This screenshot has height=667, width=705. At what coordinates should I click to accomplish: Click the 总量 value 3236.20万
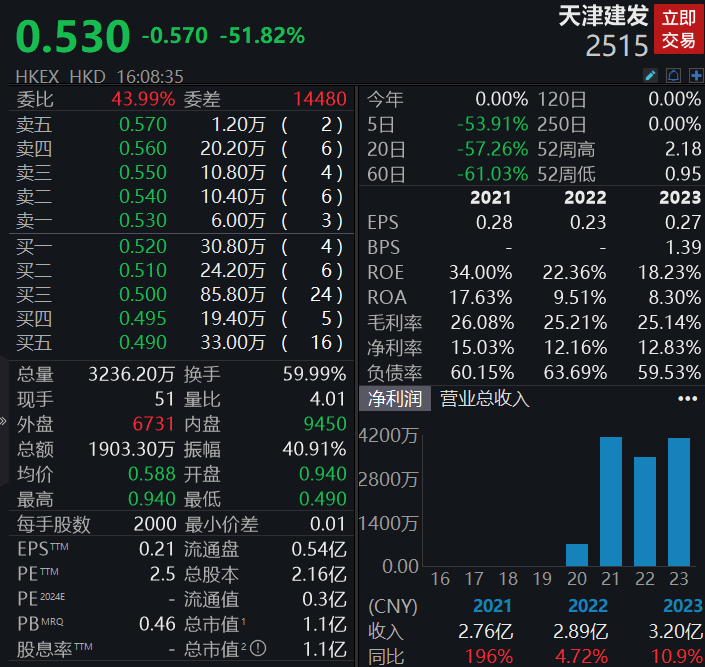(x=132, y=374)
